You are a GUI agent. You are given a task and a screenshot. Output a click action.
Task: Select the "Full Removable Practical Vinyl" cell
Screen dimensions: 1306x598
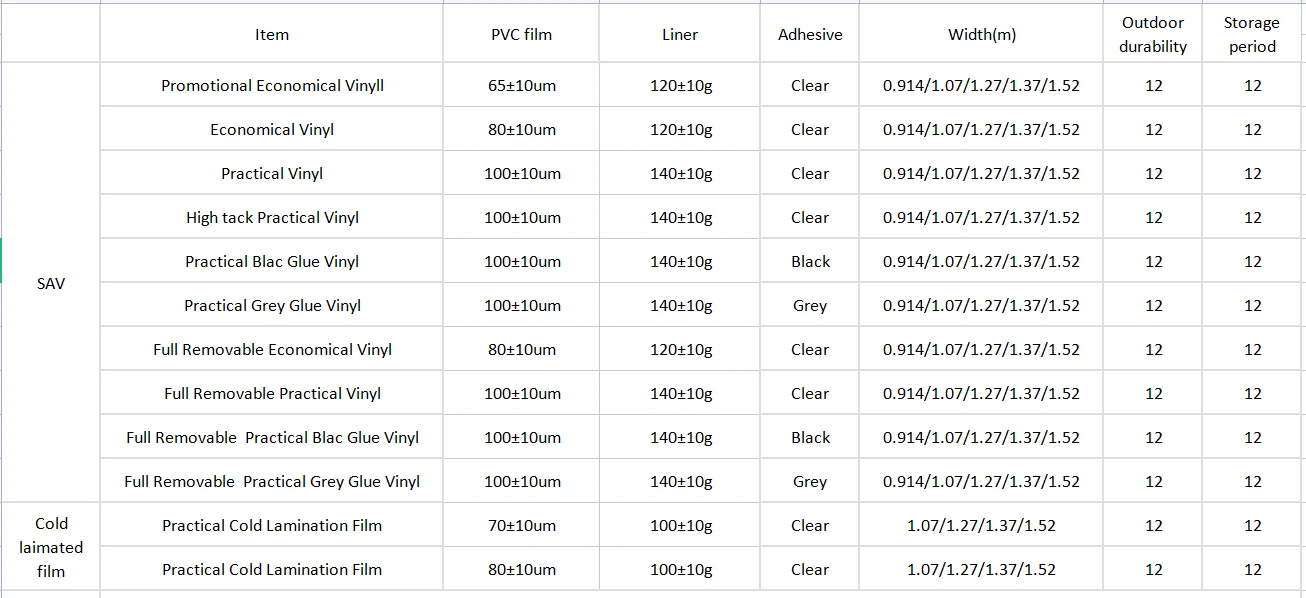click(272, 394)
